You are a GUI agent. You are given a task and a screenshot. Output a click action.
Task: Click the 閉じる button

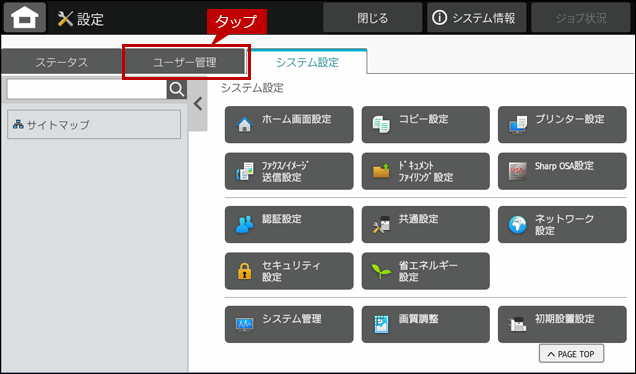(x=372, y=18)
